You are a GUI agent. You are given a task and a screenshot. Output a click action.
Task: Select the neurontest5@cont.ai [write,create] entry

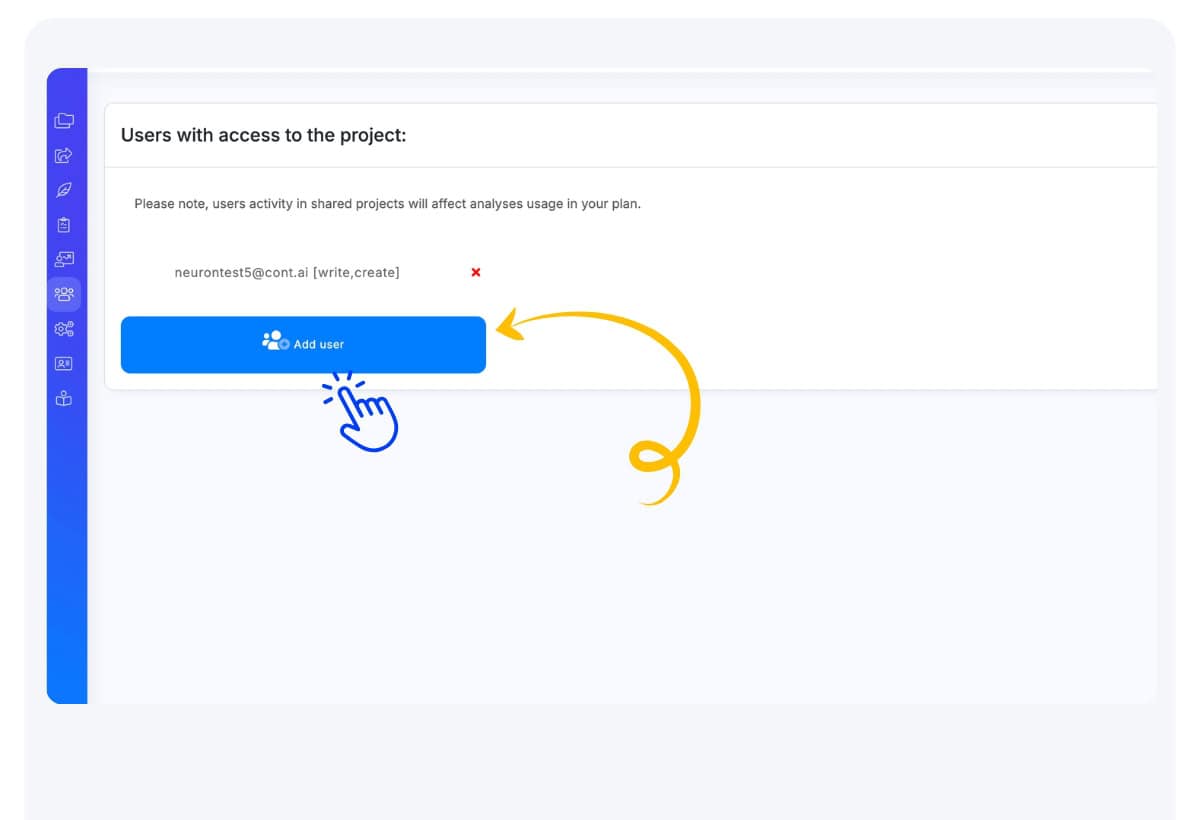coord(287,272)
